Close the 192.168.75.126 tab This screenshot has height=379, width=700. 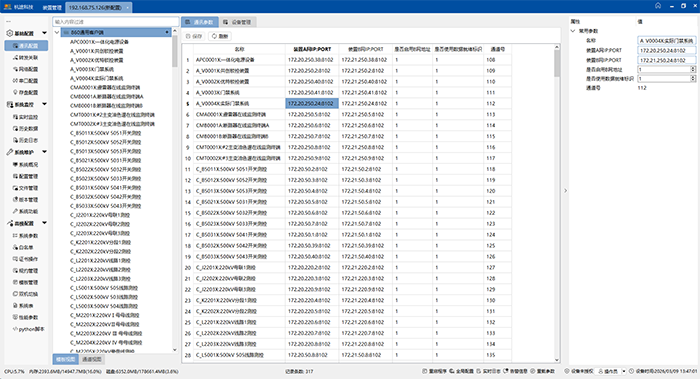(x=128, y=8)
